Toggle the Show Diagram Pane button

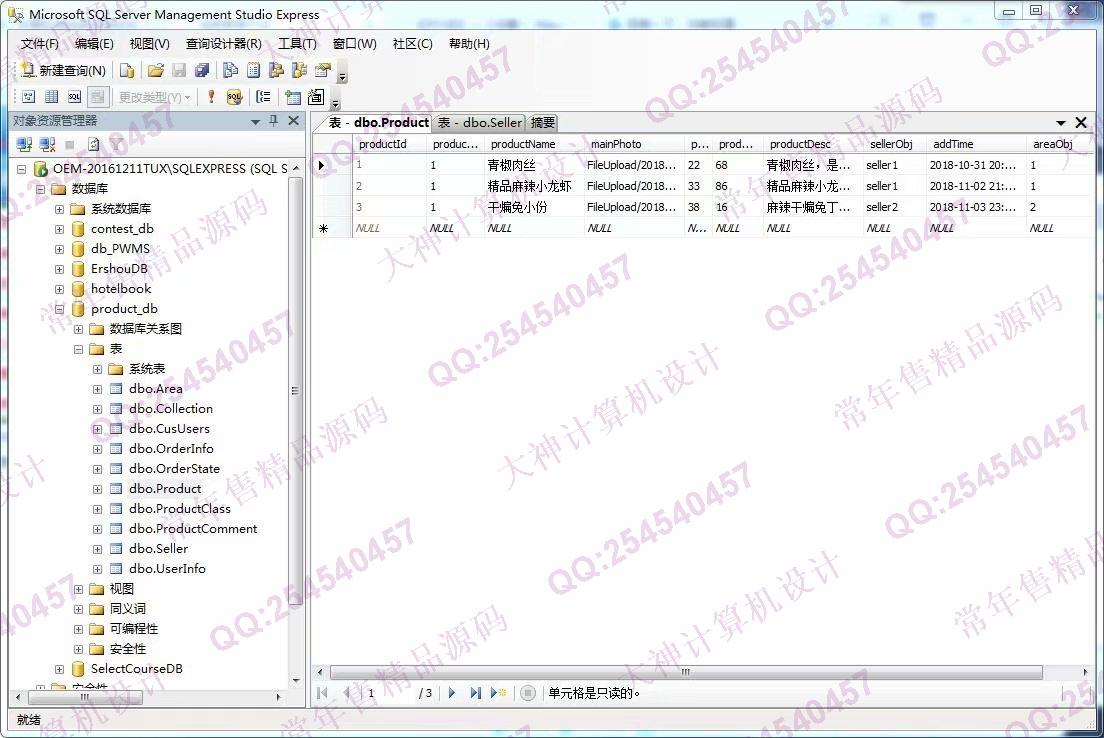29,97
